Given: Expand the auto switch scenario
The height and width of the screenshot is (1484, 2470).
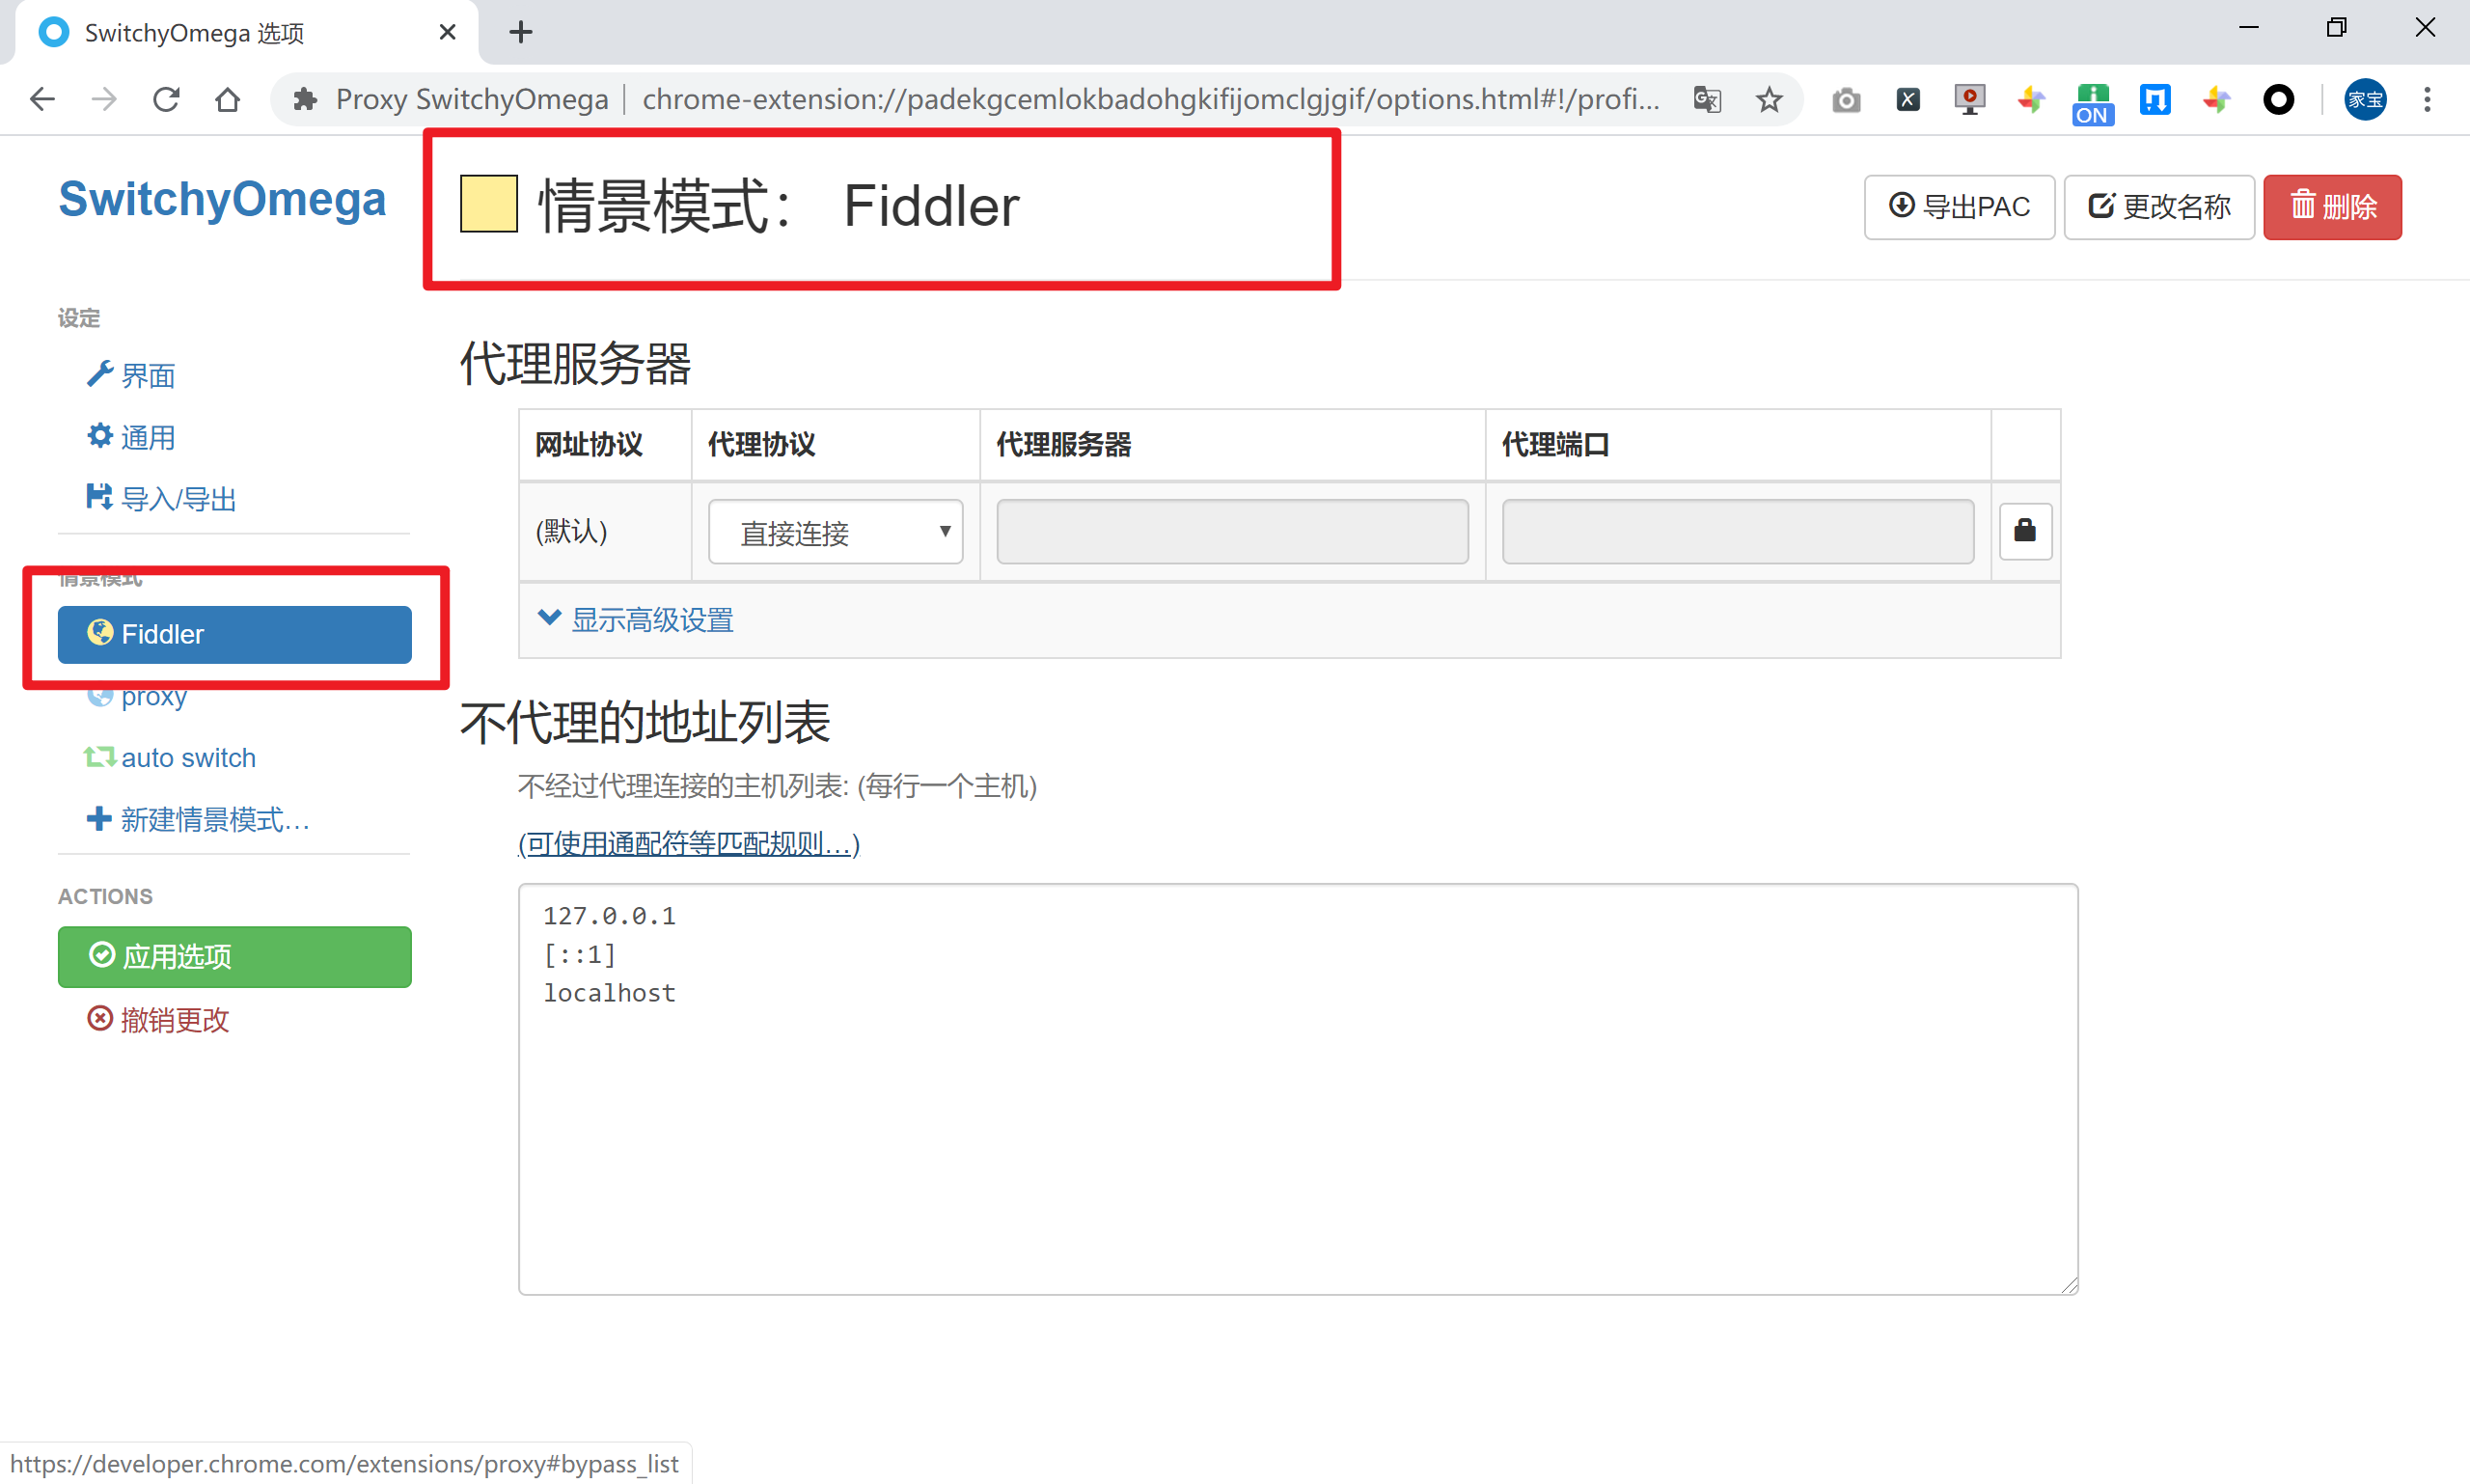Looking at the screenshot, I should 187,757.
